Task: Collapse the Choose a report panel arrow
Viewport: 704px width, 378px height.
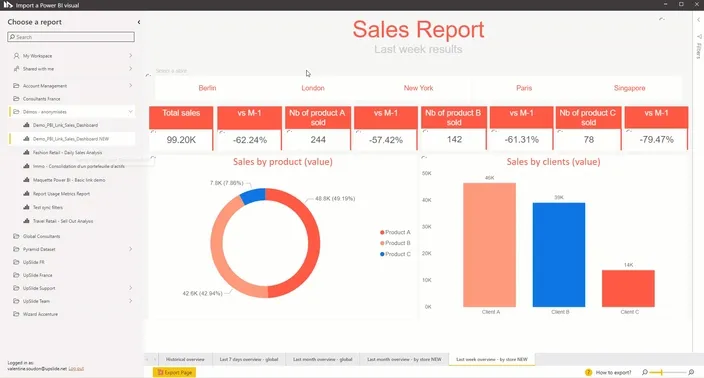Action: click(x=139, y=22)
